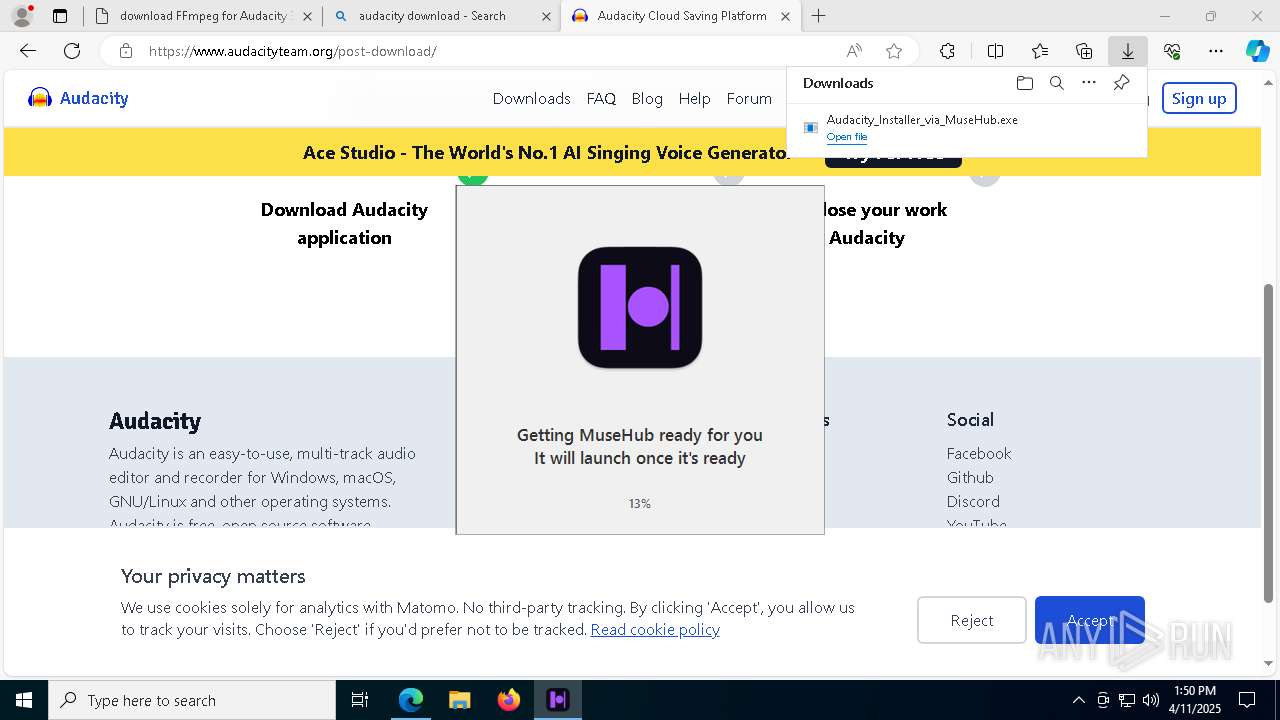Go back to the previous page

click(28, 51)
